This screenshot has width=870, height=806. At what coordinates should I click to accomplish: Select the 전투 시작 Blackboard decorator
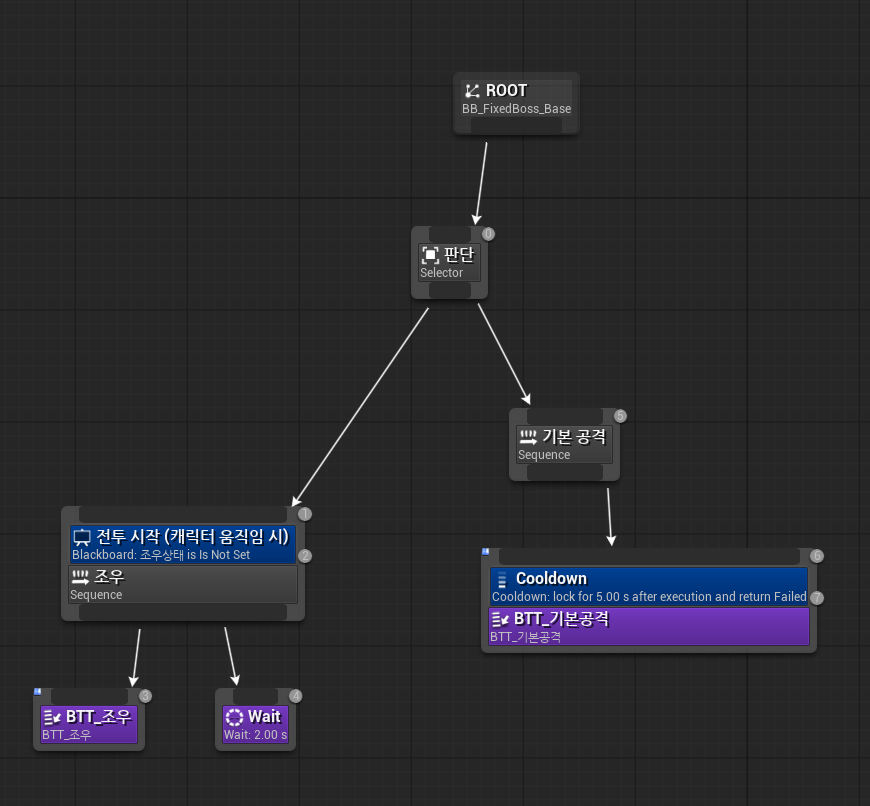click(183, 544)
